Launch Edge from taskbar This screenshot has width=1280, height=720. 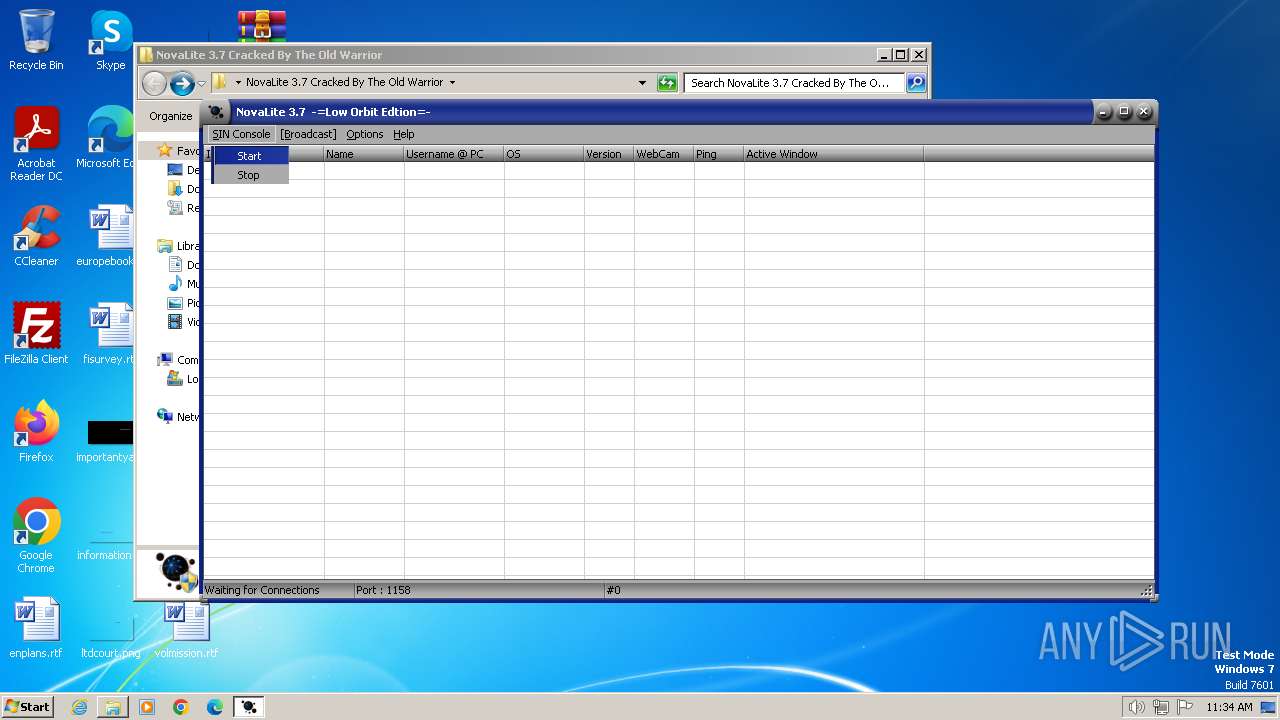coord(215,707)
